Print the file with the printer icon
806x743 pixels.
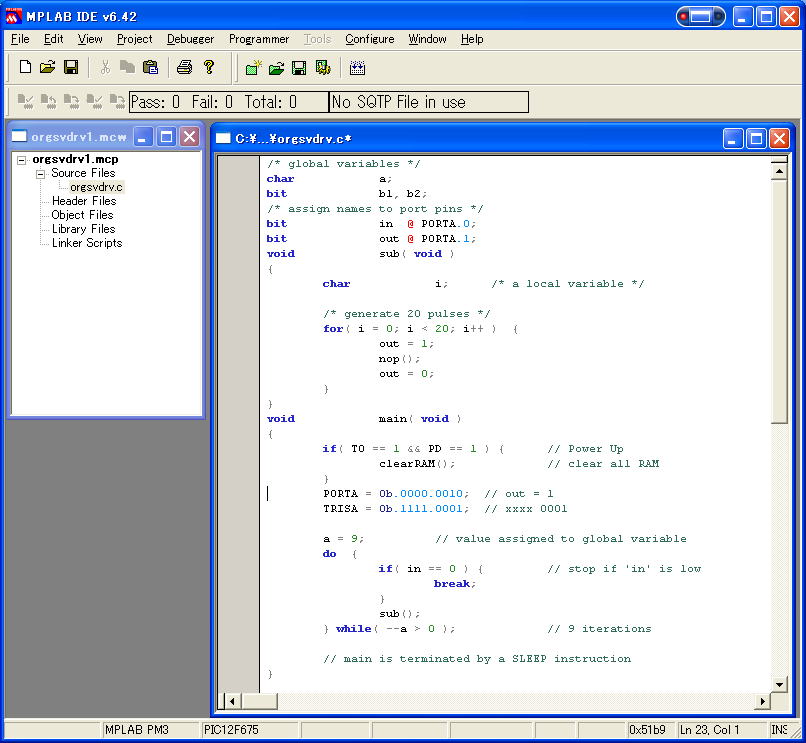click(185, 67)
